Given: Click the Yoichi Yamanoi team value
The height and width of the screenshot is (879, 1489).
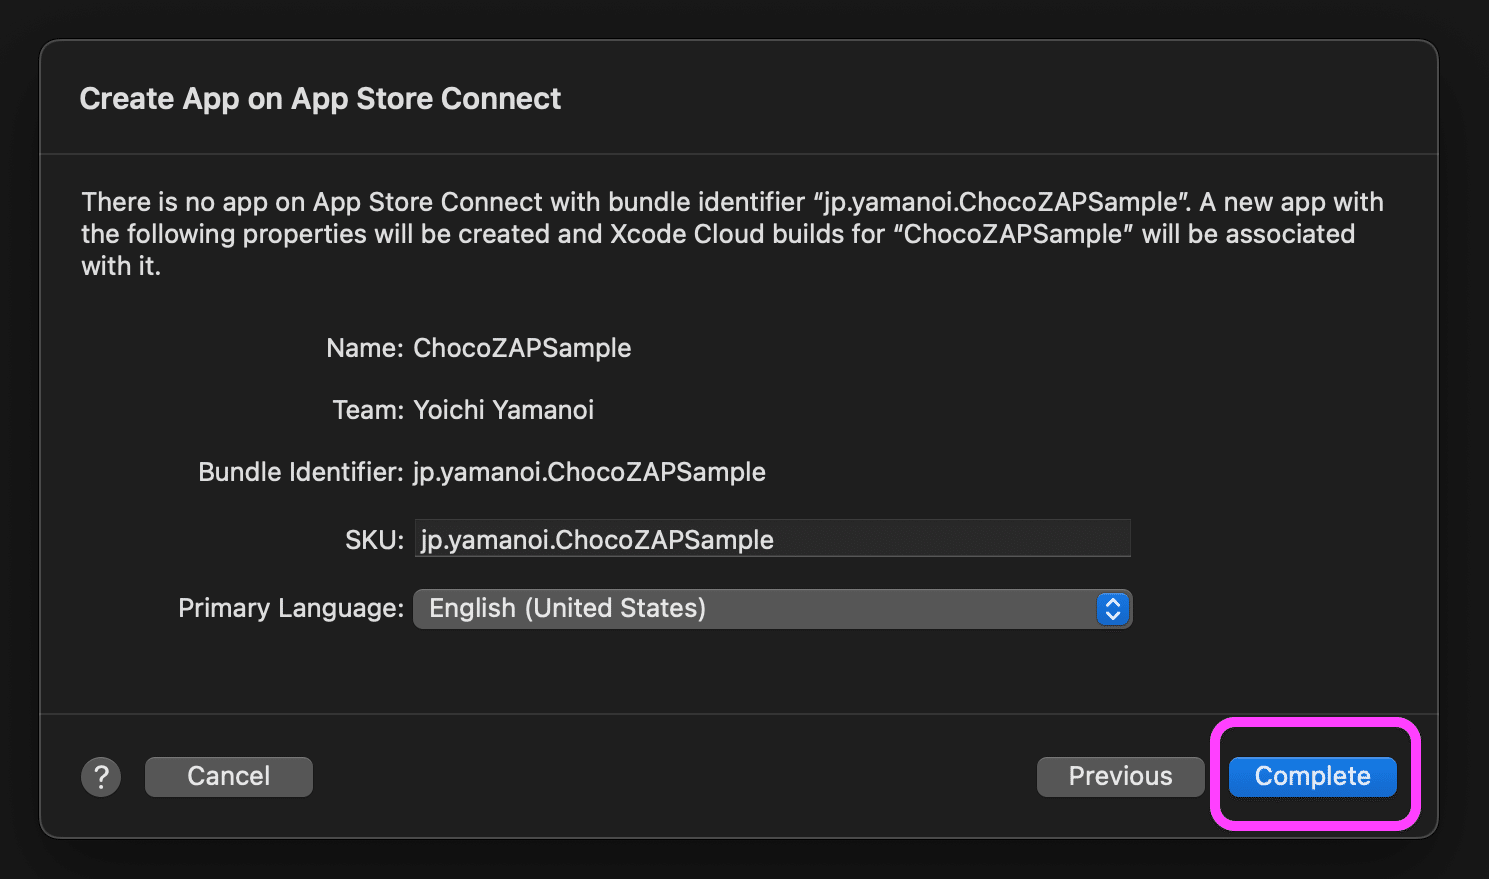Looking at the screenshot, I should (503, 410).
